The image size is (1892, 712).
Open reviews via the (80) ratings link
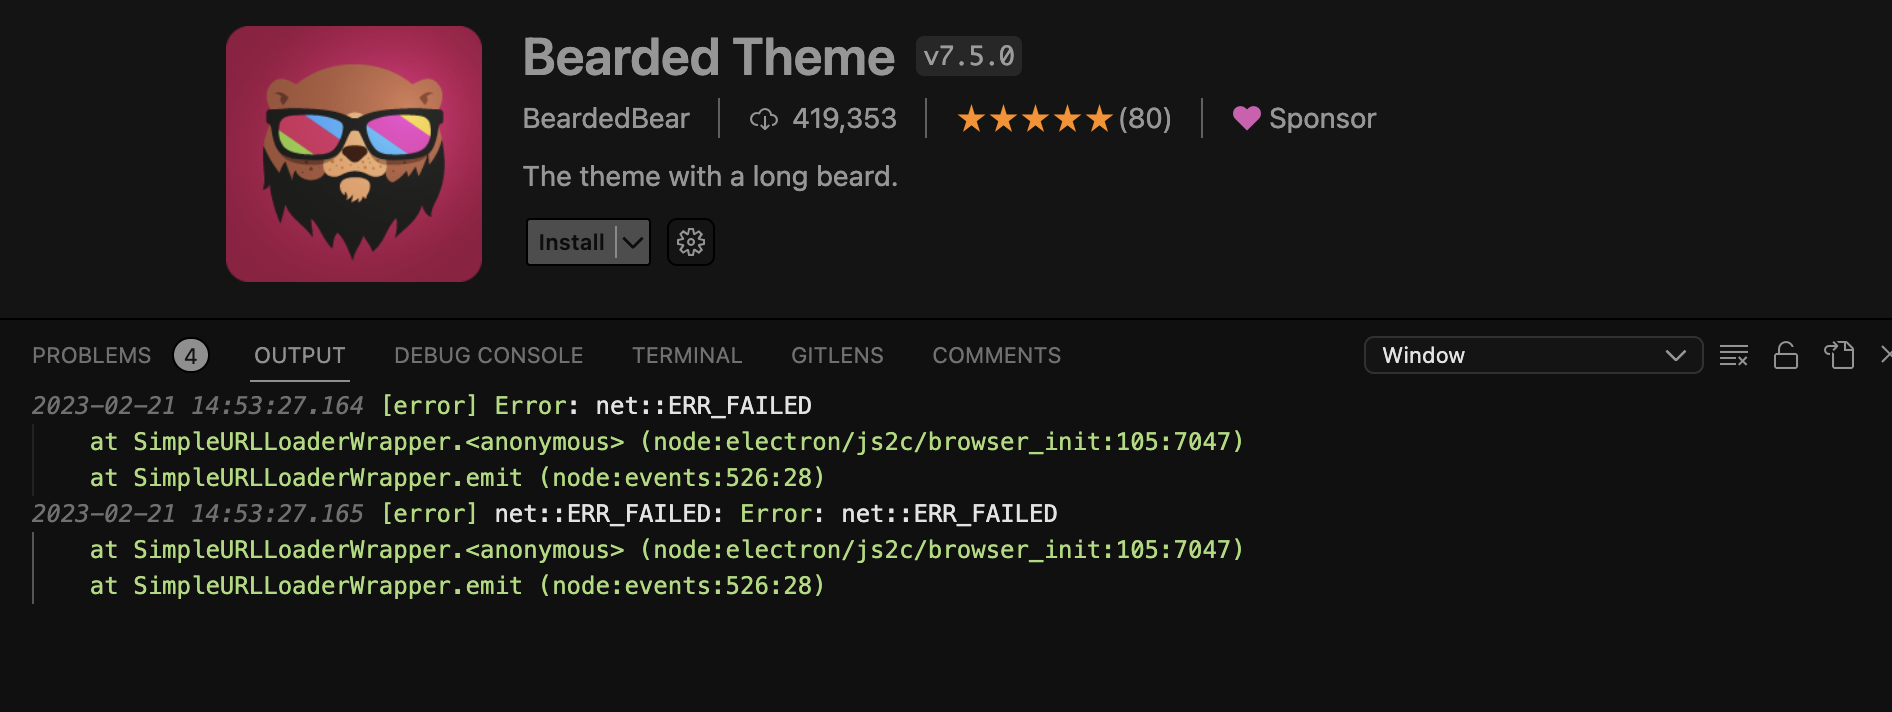(x=1144, y=118)
